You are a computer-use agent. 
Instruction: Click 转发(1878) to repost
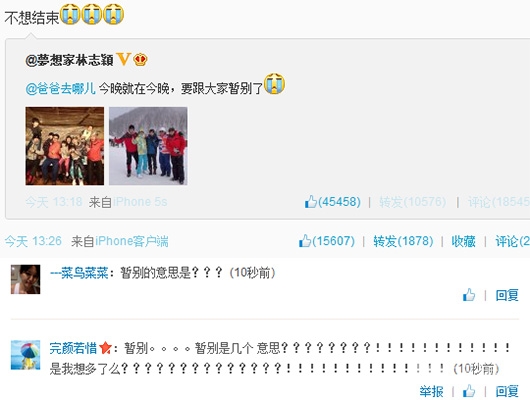403,241
